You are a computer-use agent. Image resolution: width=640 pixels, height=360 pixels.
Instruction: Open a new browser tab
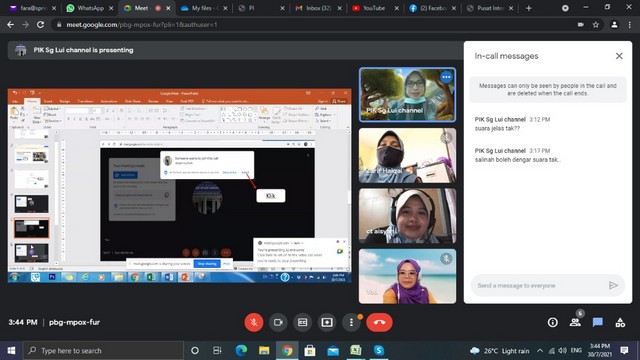click(x=529, y=8)
